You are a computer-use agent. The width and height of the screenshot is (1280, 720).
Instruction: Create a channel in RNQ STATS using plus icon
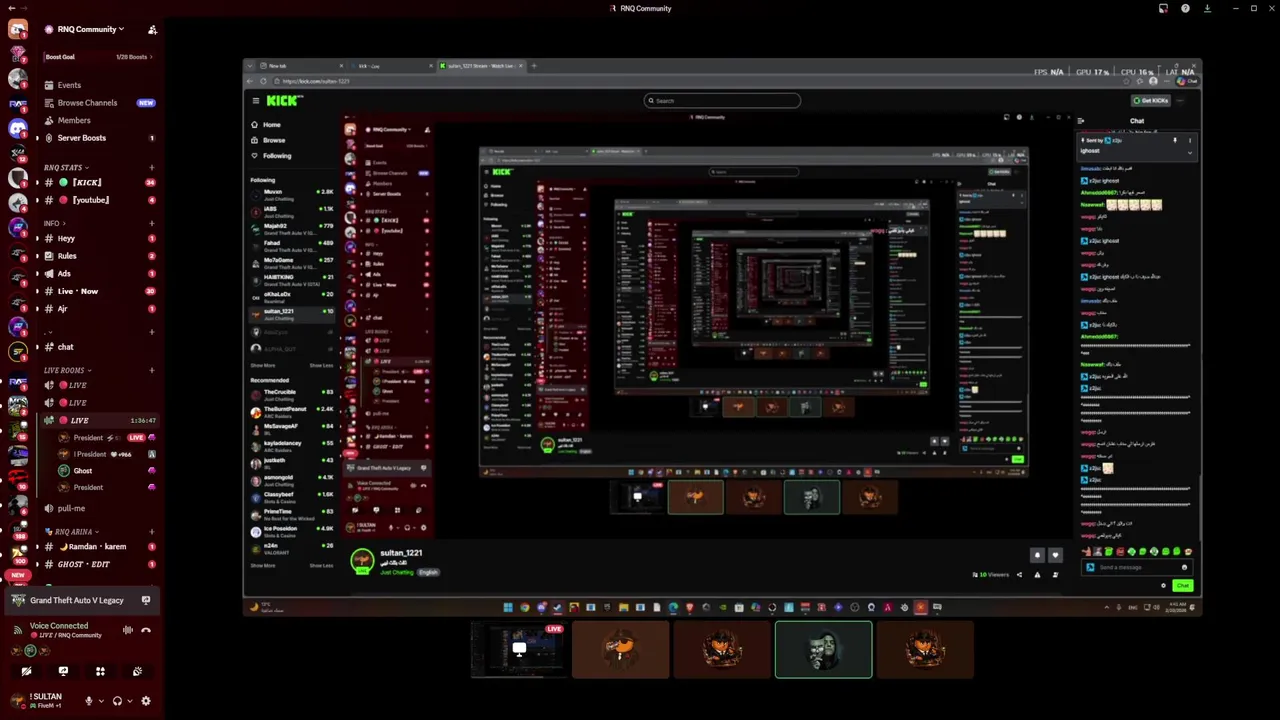tap(152, 167)
